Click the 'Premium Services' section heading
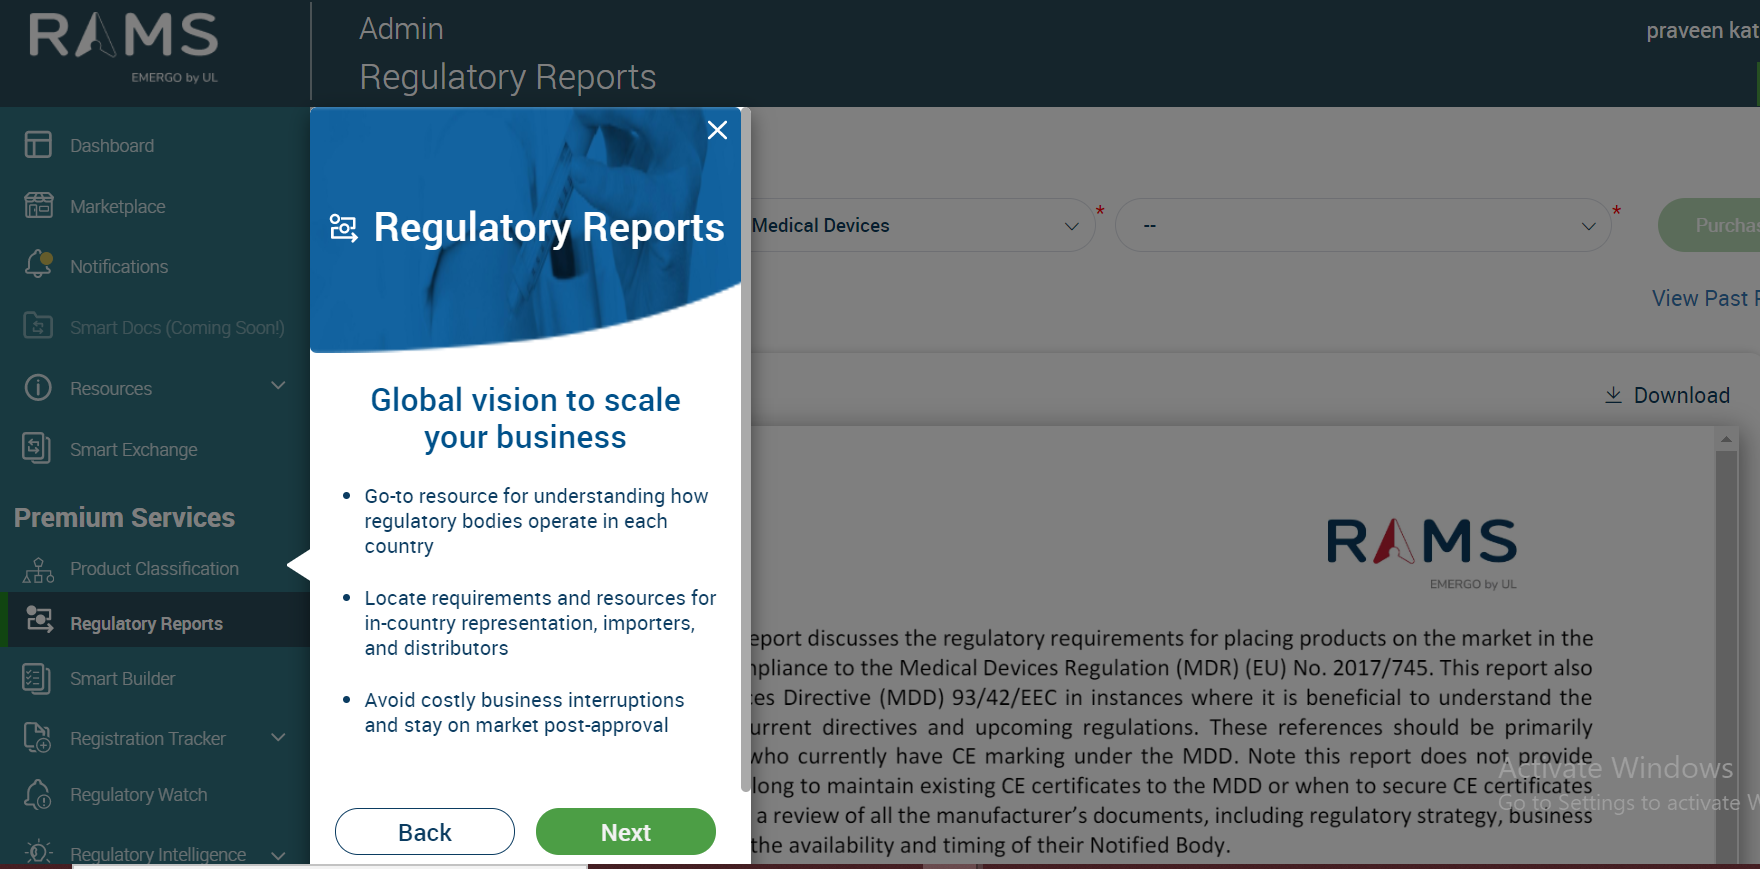This screenshot has height=869, width=1760. point(124,517)
